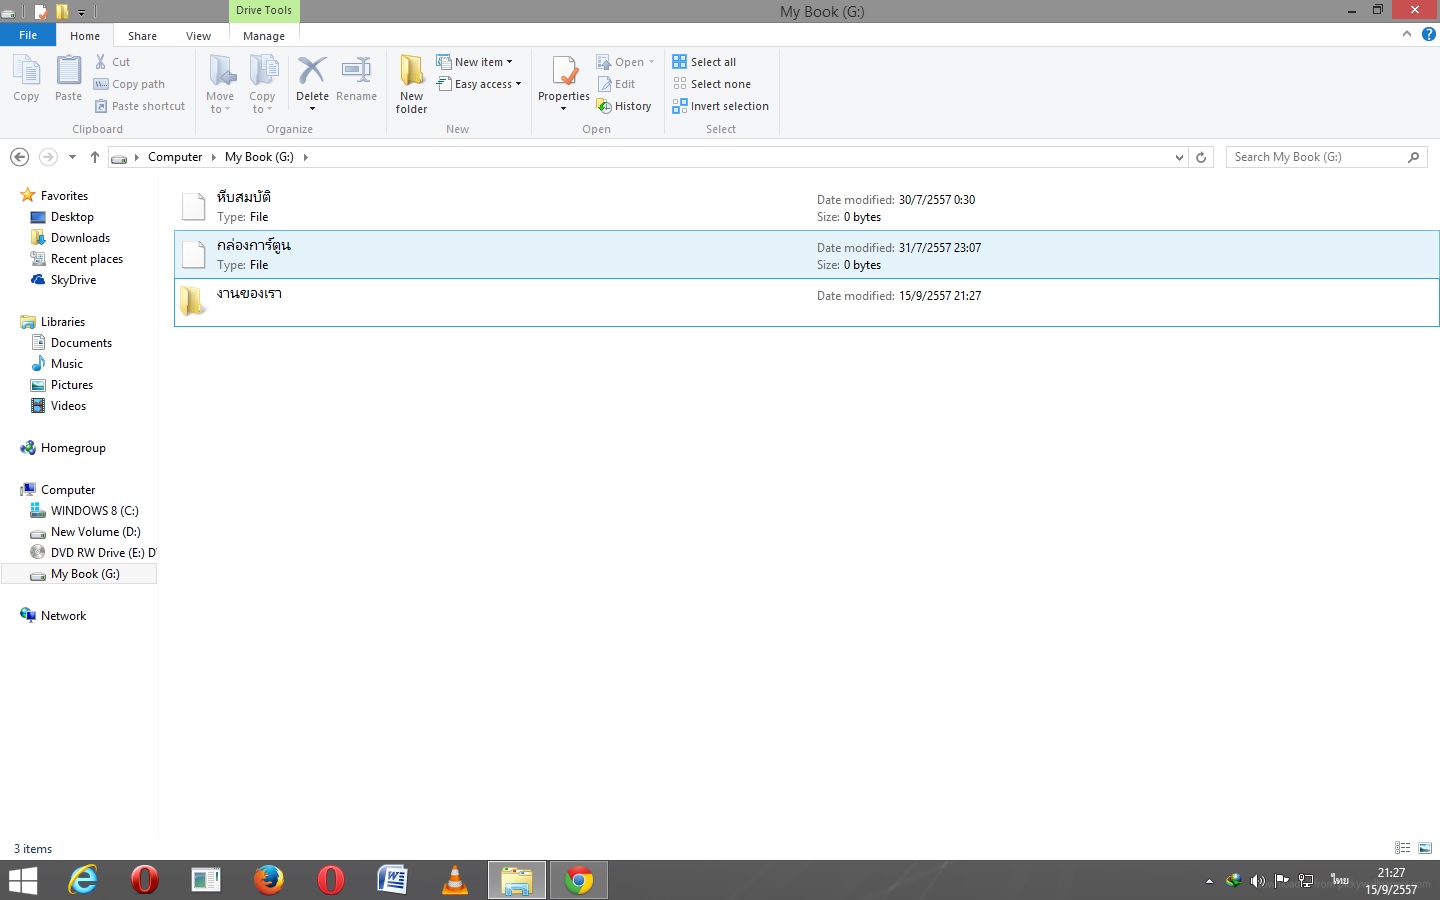1440x900 pixels.
Task: Show file History
Action: pyautogui.click(x=624, y=106)
